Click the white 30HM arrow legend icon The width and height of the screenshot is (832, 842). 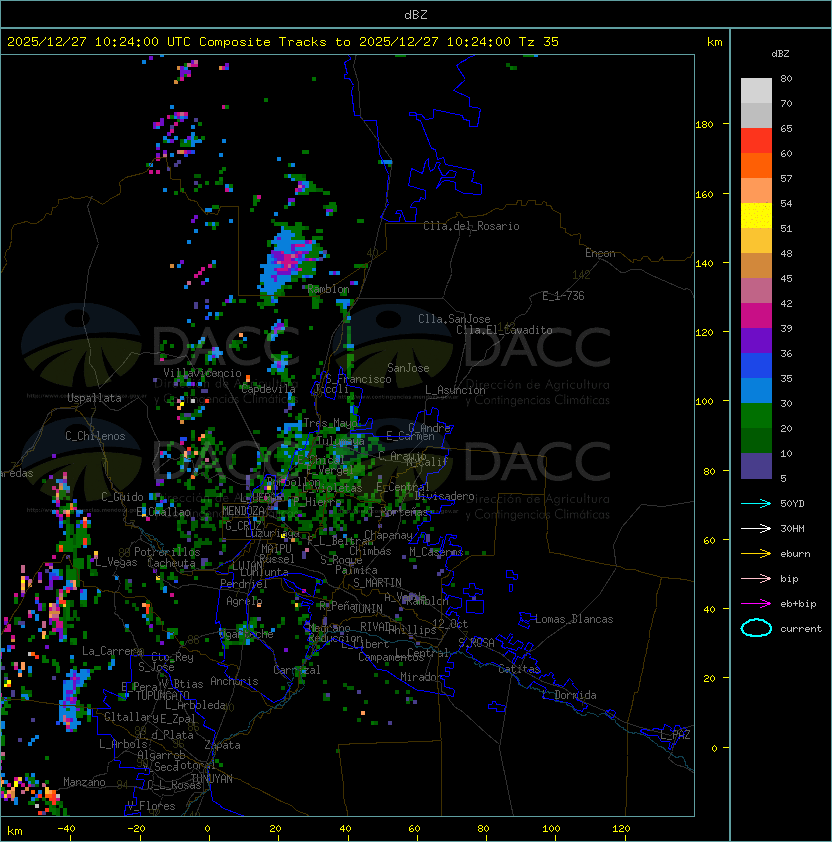pos(756,528)
